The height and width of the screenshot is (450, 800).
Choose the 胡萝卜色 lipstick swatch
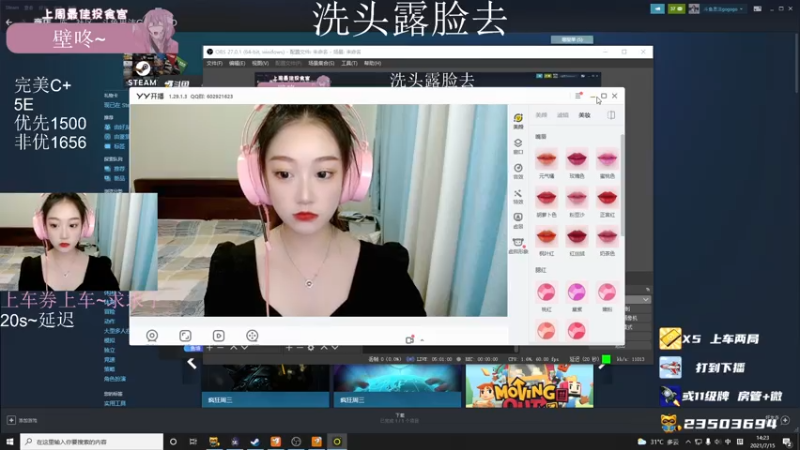[x=546, y=202]
